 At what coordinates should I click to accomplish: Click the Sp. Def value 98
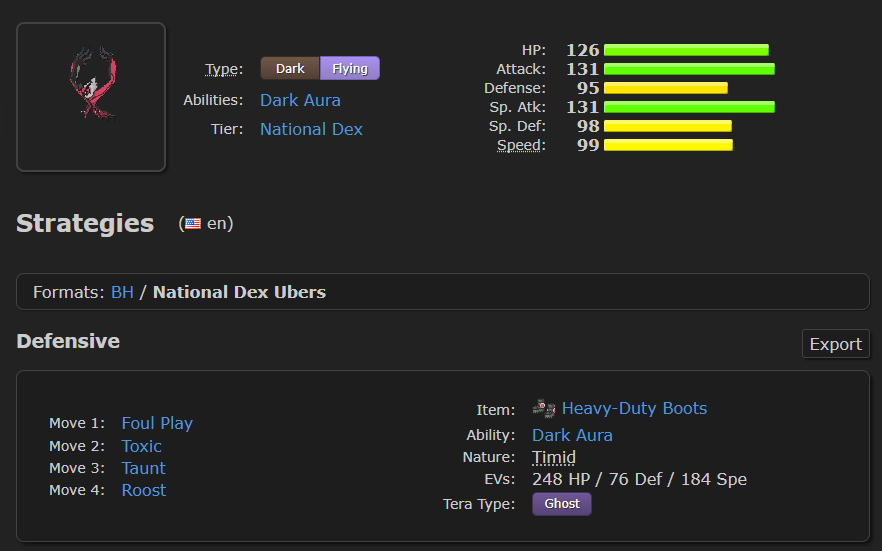(x=588, y=126)
